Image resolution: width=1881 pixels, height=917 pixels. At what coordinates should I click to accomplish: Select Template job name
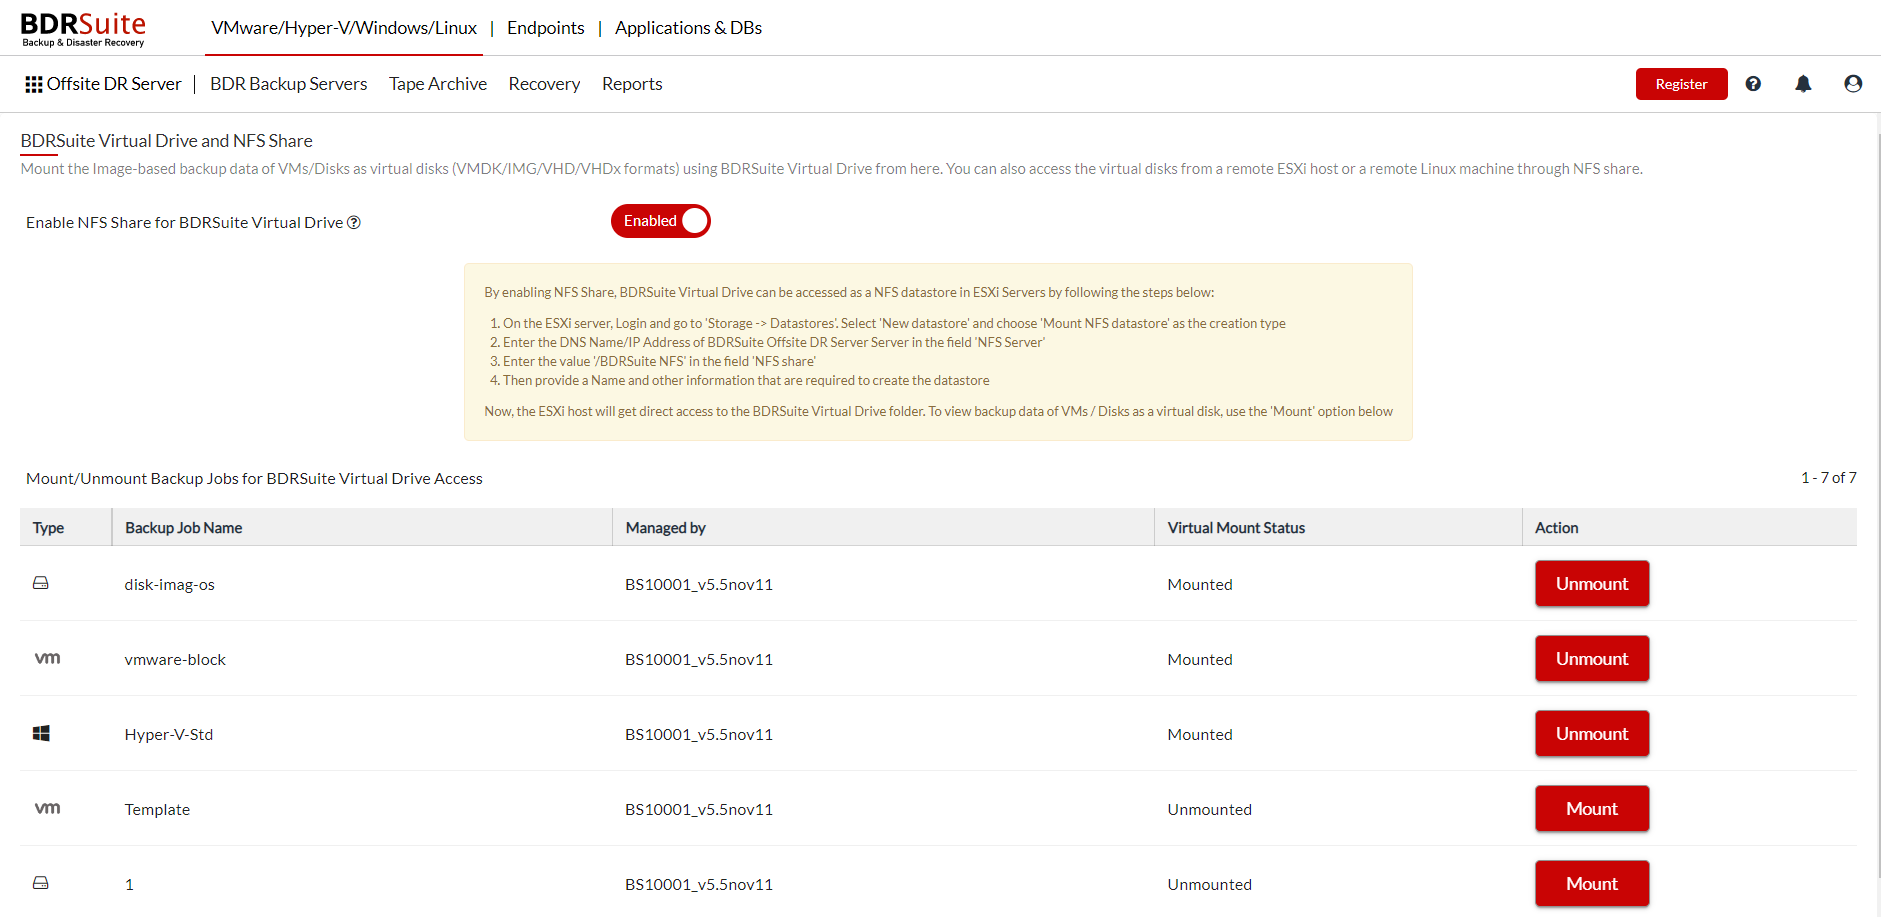coord(157,810)
